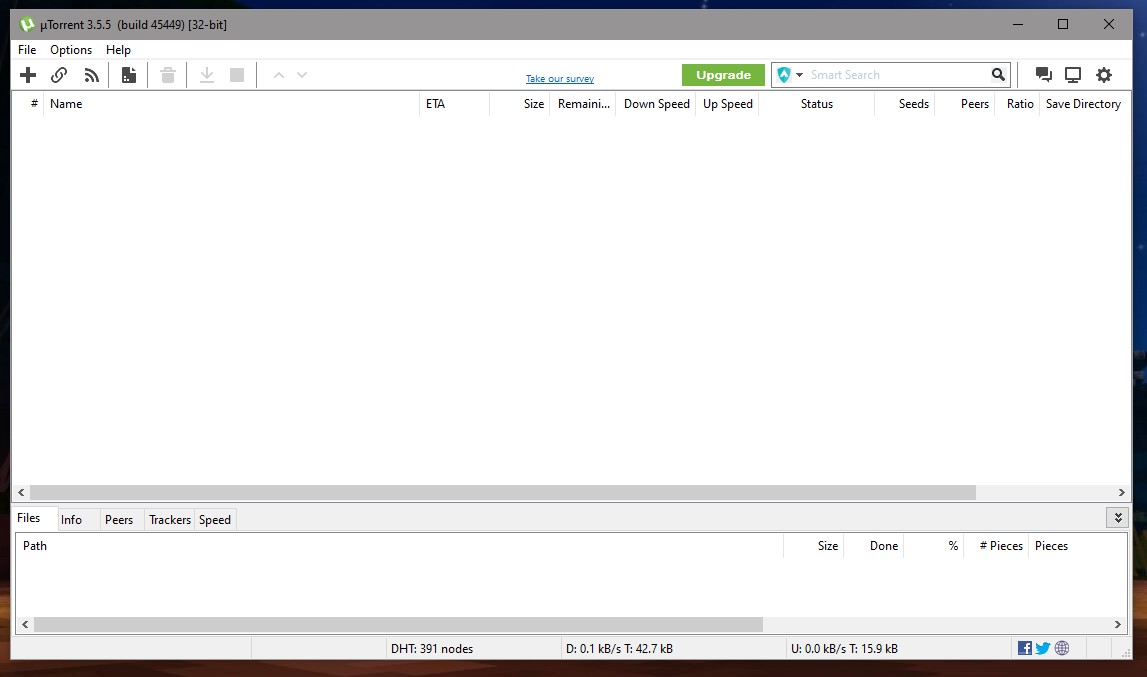Sort by Ratio column header
This screenshot has width=1147, height=677.
(x=1018, y=104)
